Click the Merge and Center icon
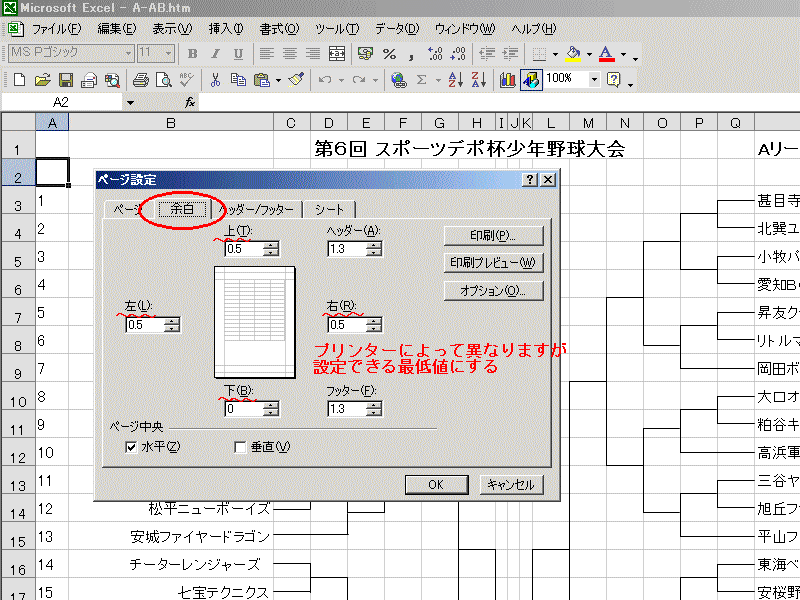Image resolution: width=800 pixels, height=600 pixels. pyautogui.click(x=336, y=53)
